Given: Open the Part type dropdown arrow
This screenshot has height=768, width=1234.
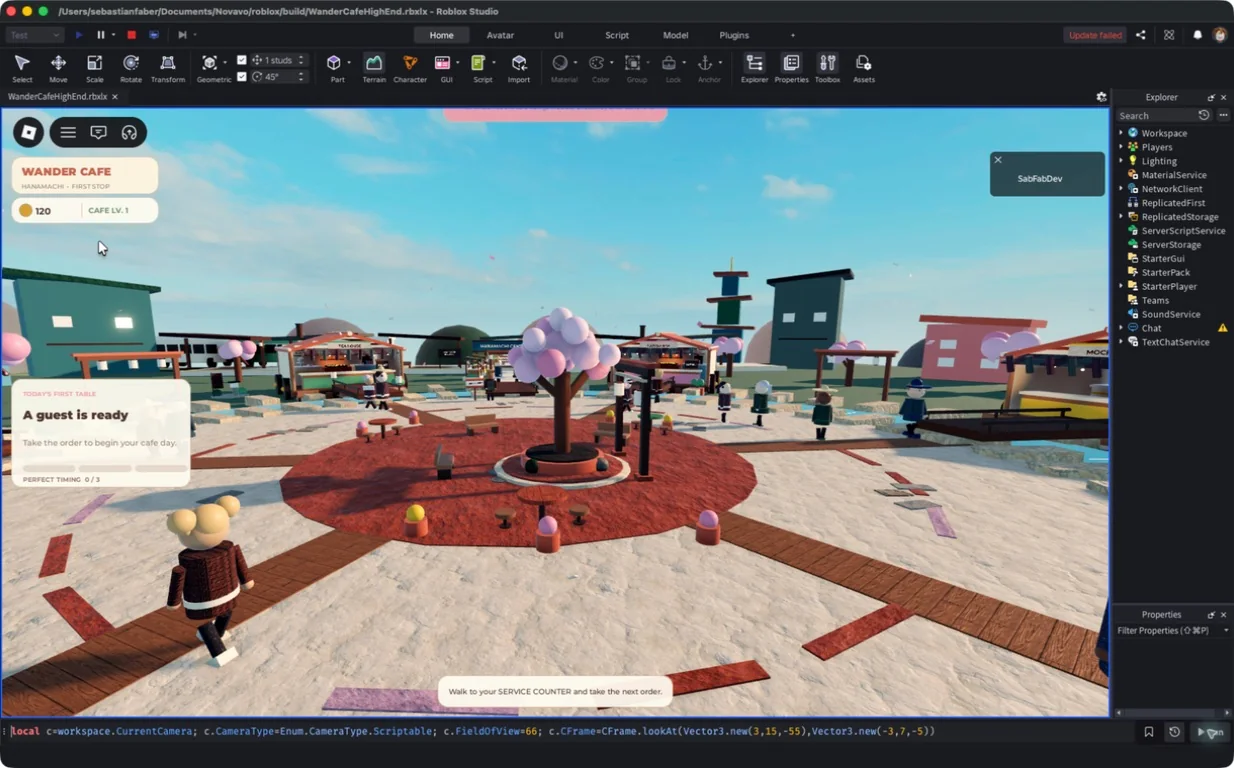Looking at the screenshot, I should point(348,63).
